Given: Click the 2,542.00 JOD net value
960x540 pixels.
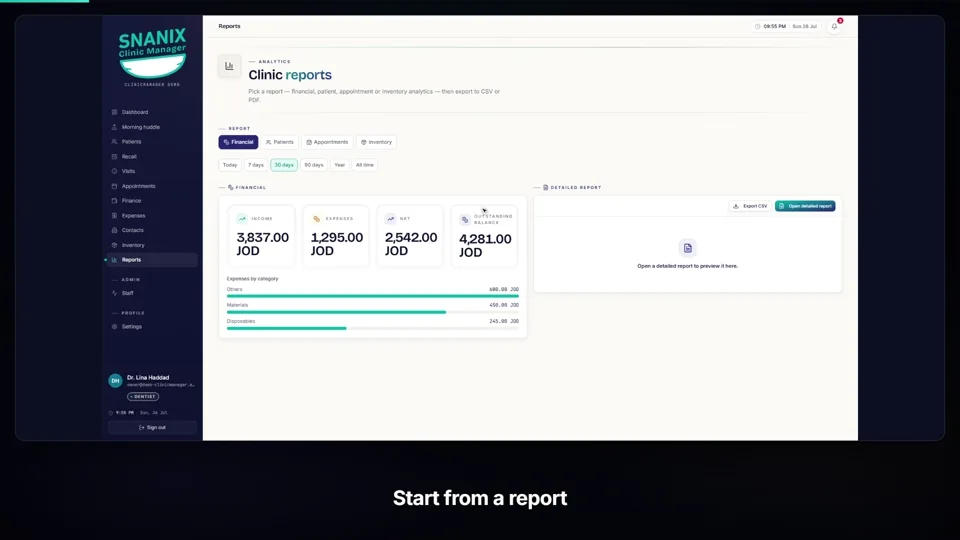Looking at the screenshot, I should [x=411, y=244].
